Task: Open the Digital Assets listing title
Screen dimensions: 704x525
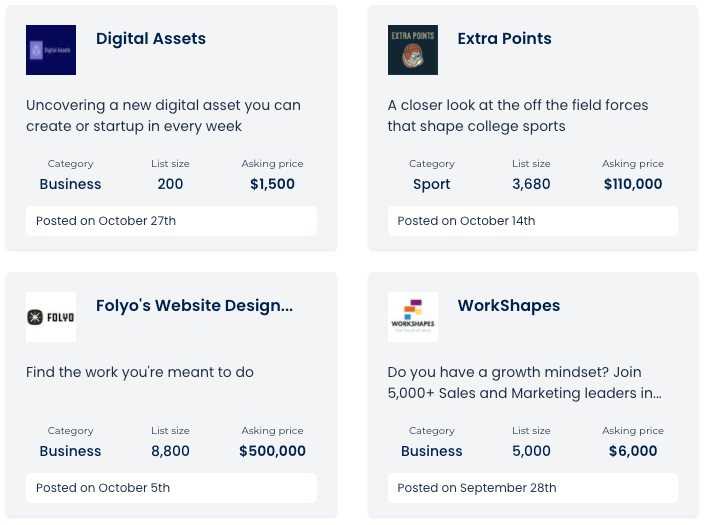Action: [151, 39]
